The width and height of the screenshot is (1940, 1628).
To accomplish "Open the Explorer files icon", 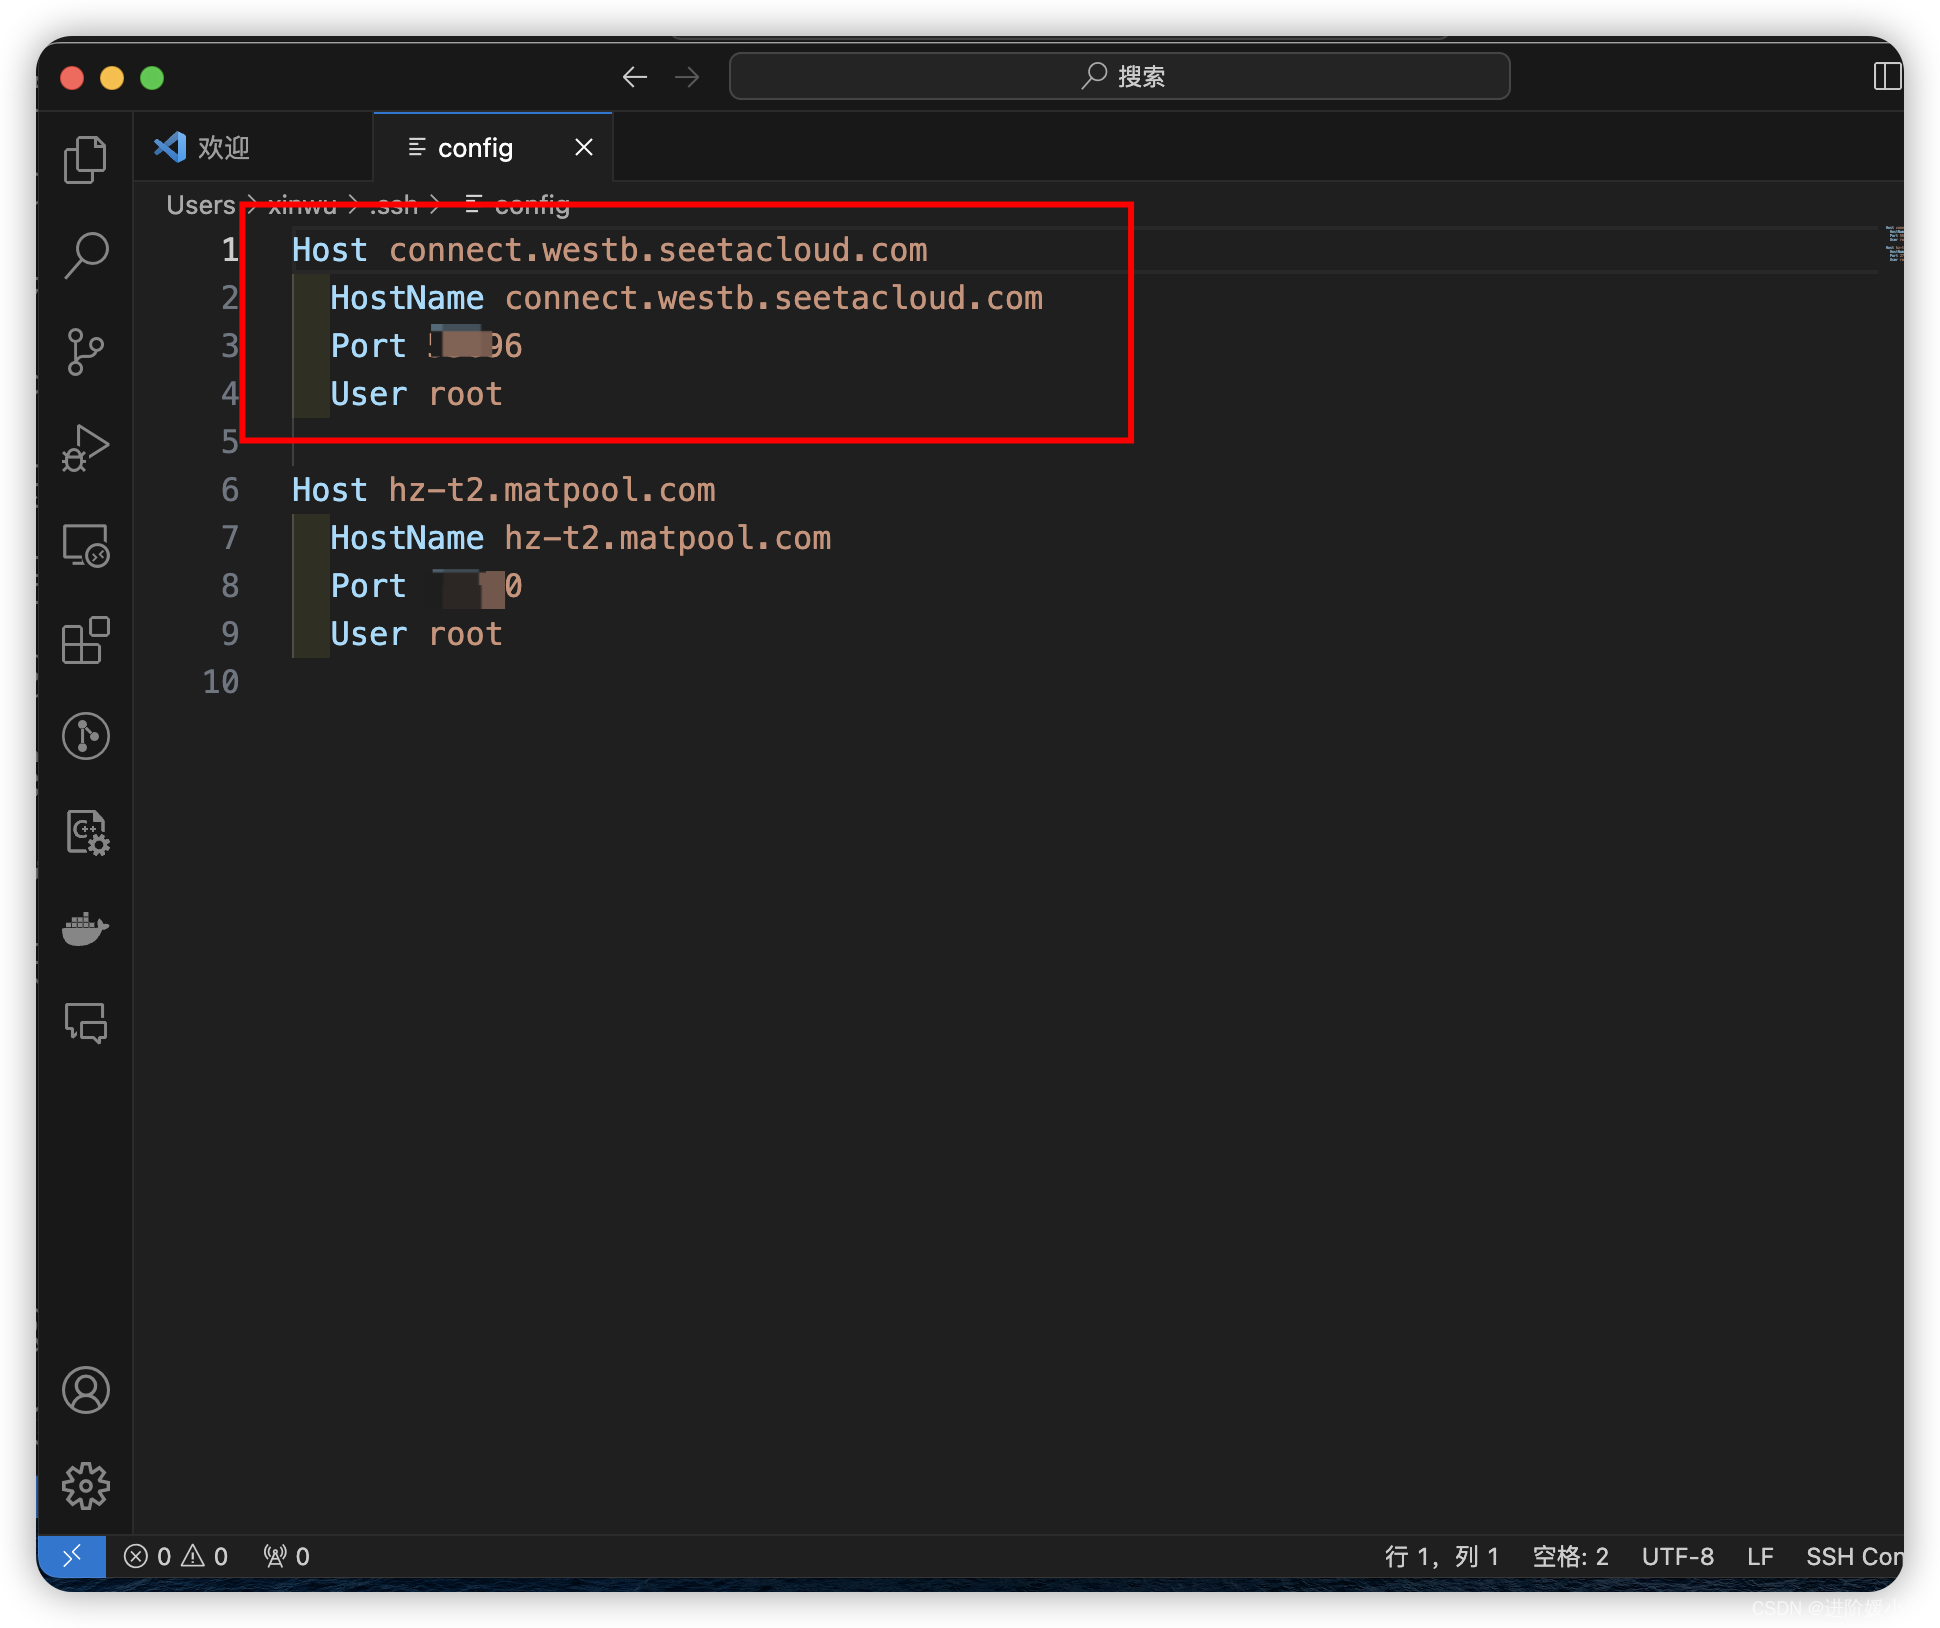I will pyautogui.click(x=85, y=160).
